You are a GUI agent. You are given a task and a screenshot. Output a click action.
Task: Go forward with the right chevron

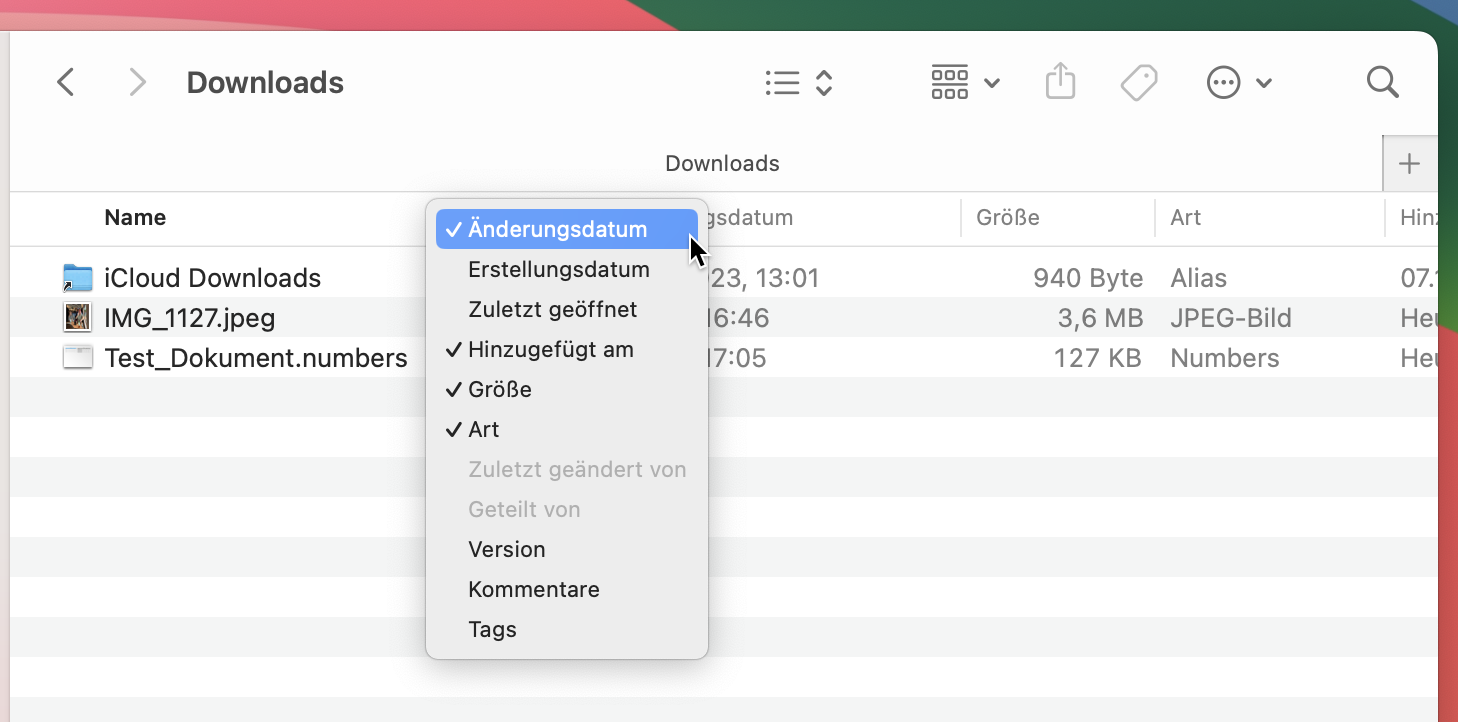pos(137,82)
